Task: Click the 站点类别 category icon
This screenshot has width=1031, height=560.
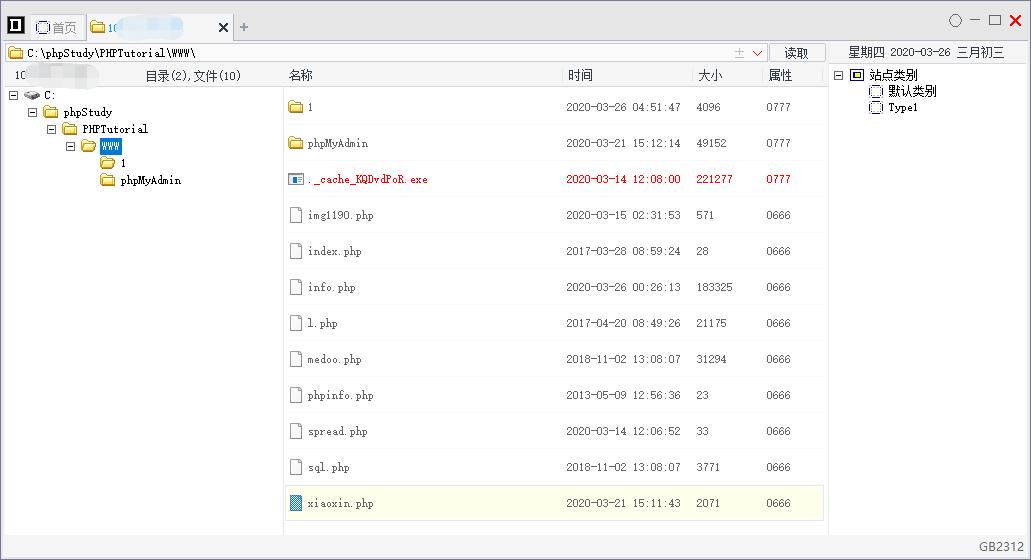Action: (x=857, y=75)
